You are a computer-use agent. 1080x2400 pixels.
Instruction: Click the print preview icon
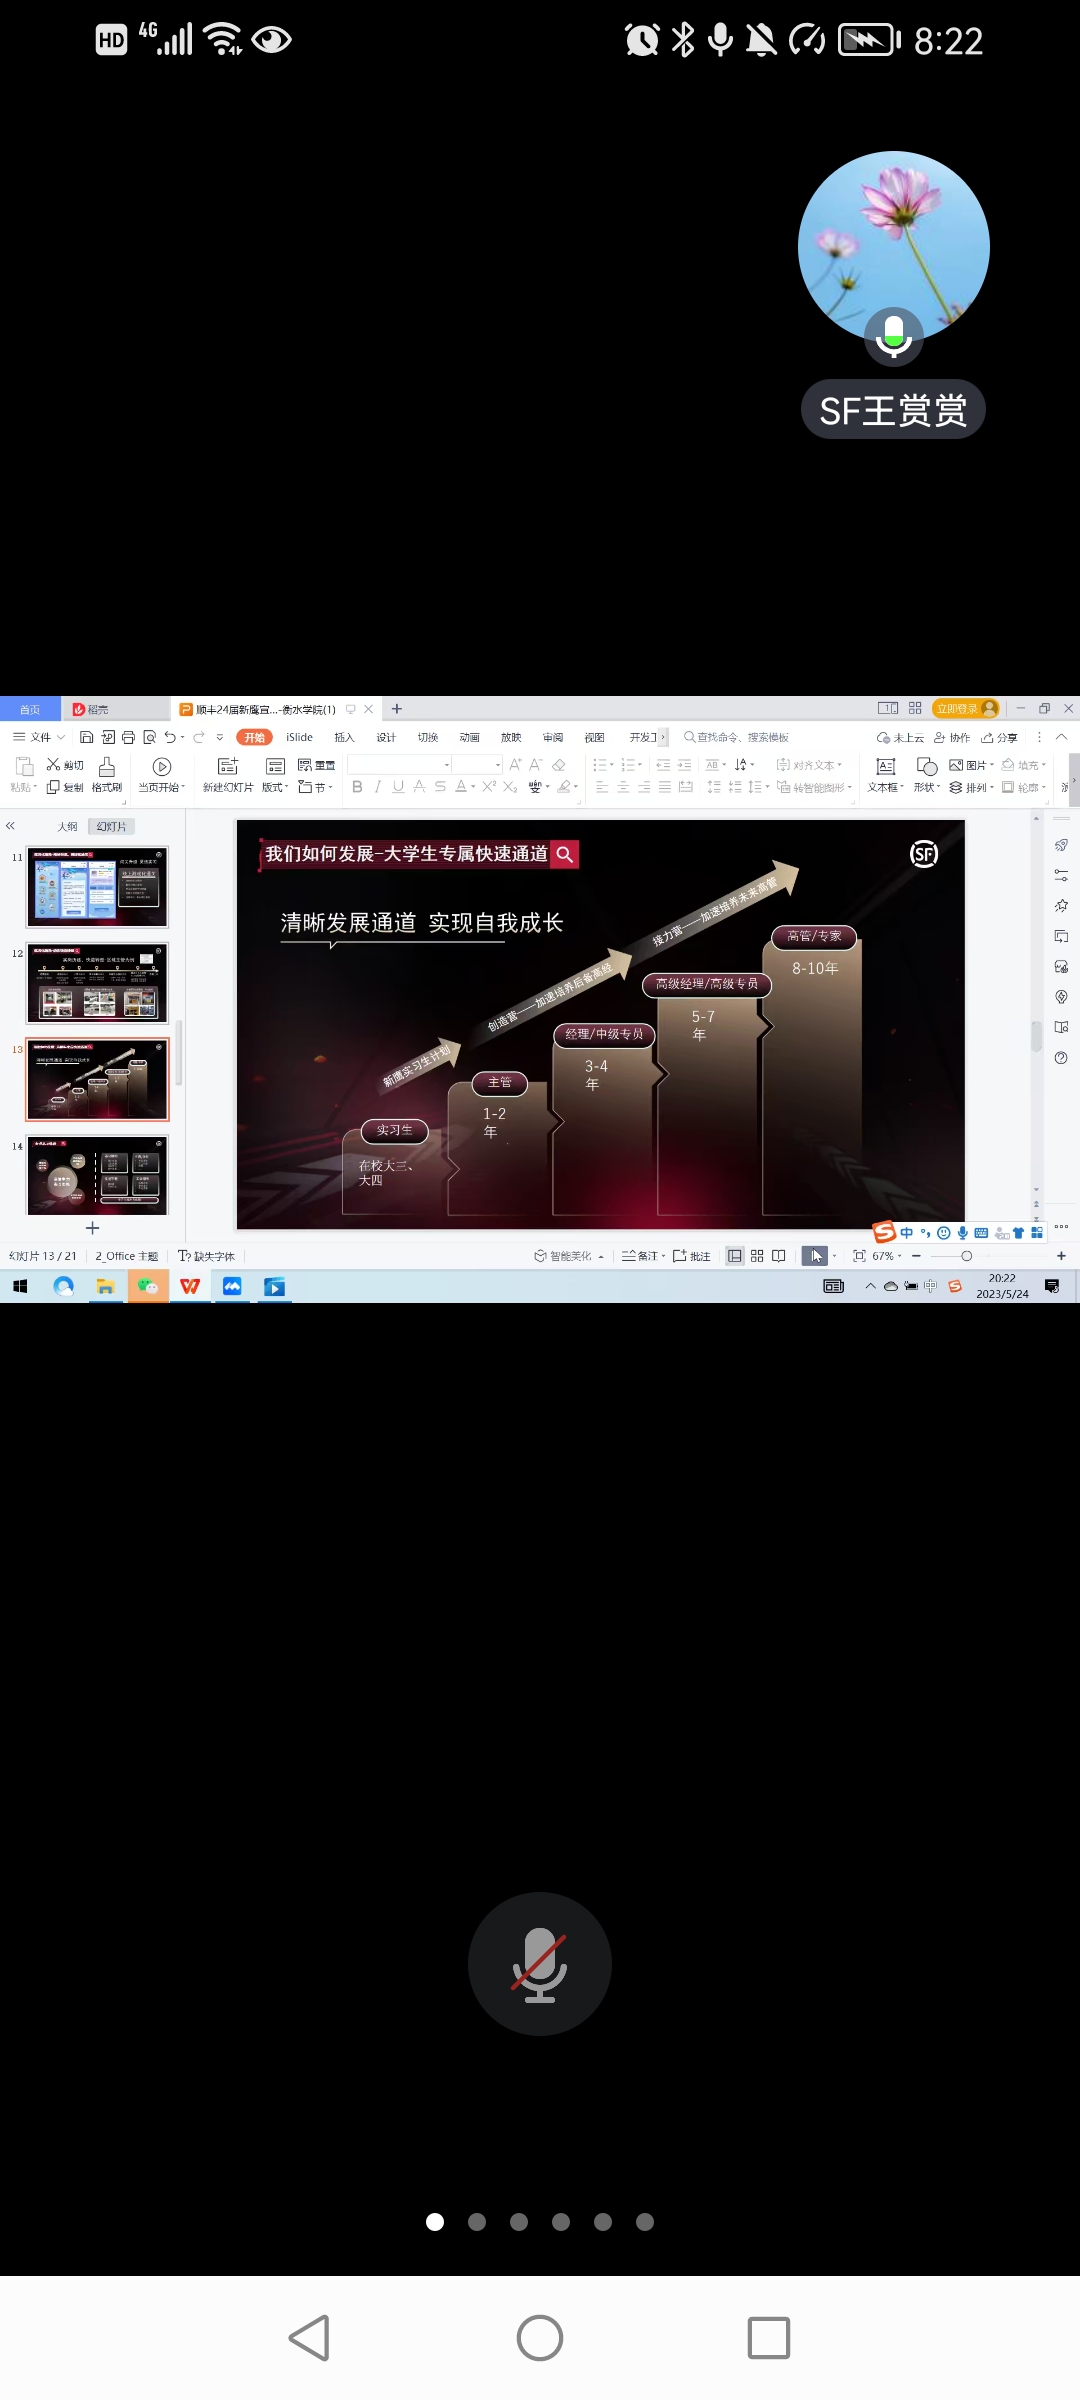149,737
